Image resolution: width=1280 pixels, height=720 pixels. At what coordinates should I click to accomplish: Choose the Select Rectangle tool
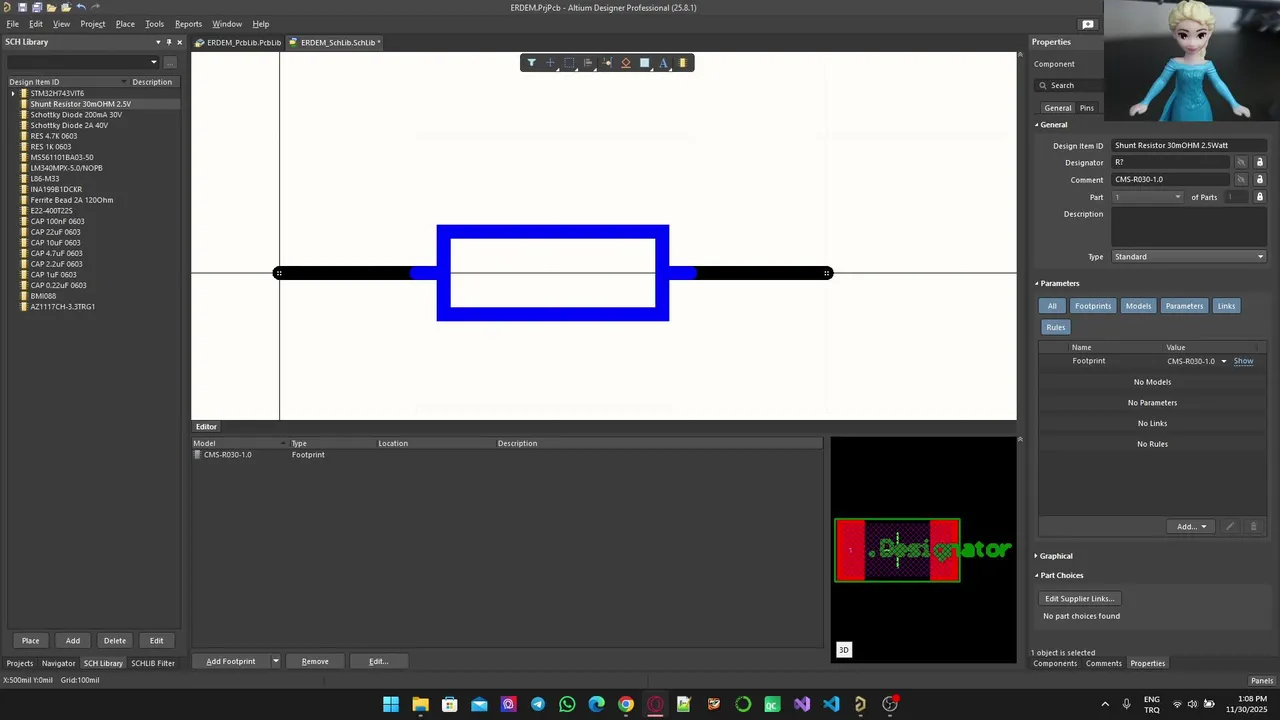pyautogui.click(x=569, y=63)
